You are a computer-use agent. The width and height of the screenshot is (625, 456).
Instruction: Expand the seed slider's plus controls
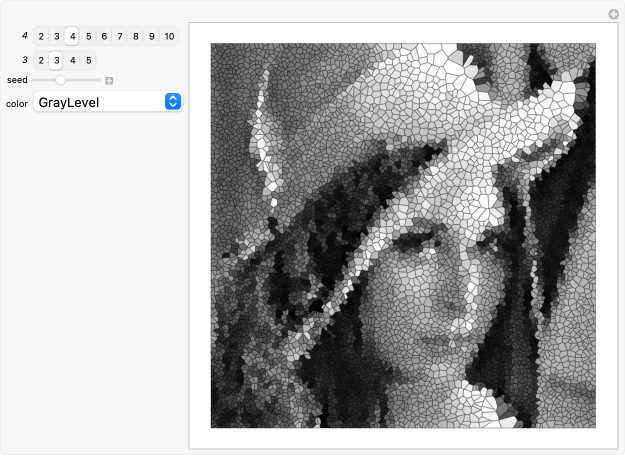[x=109, y=80]
